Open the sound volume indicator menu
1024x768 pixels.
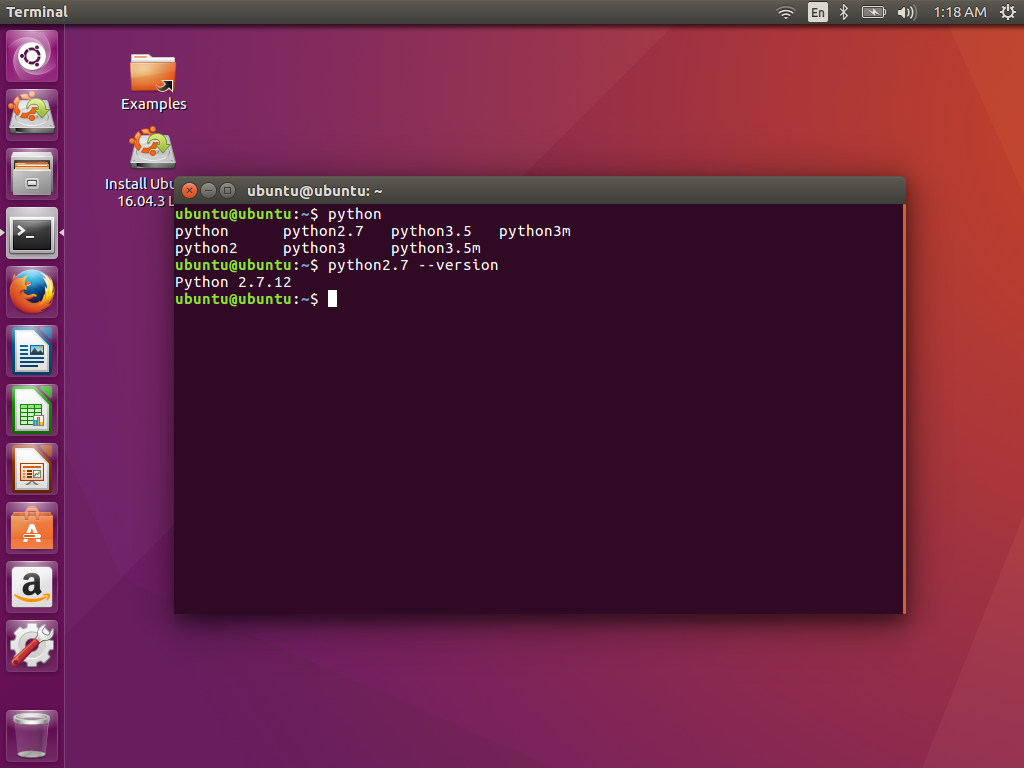click(906, 13)
